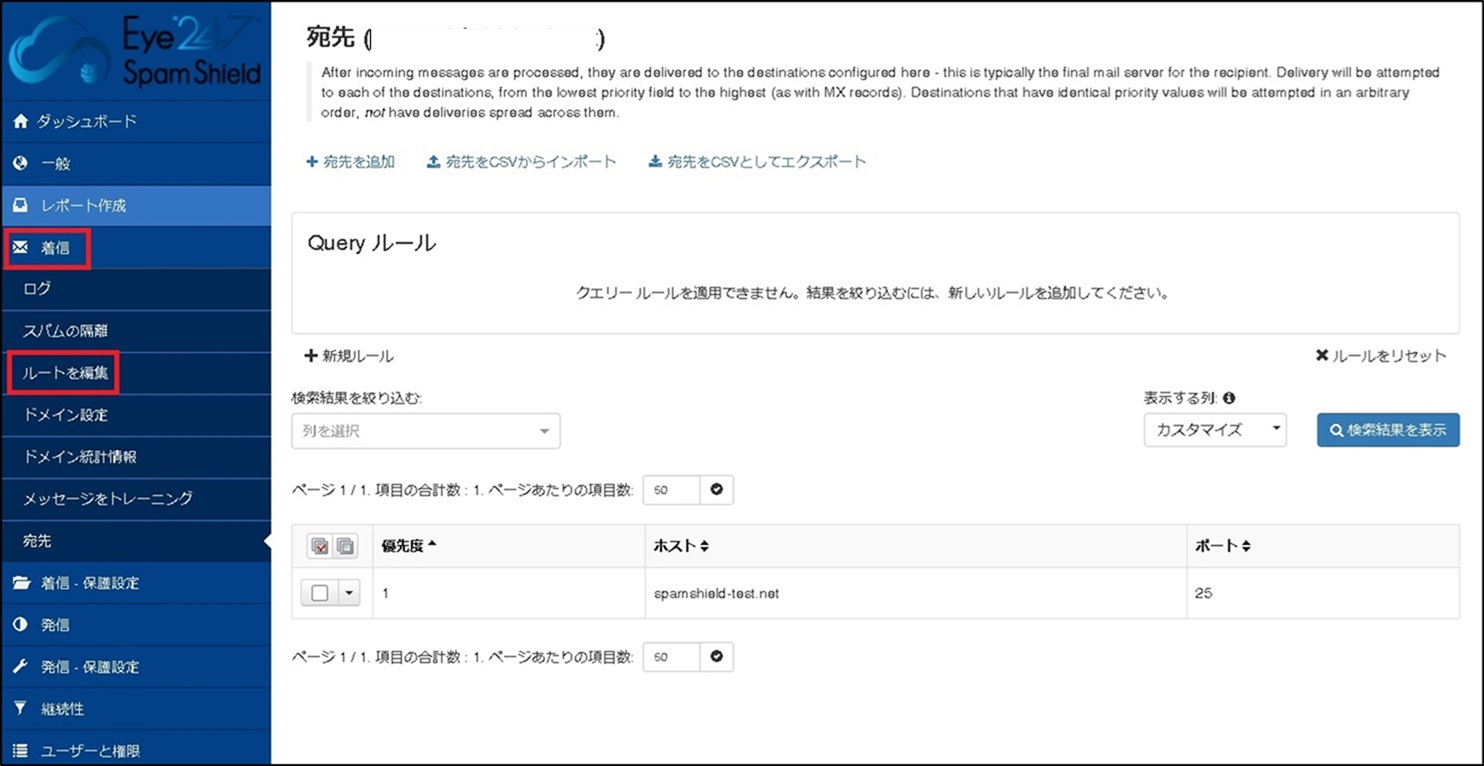The image size is (1484, 766).
Task: Click the home icon beside ダッシュボード
Action: coord(20,121)
